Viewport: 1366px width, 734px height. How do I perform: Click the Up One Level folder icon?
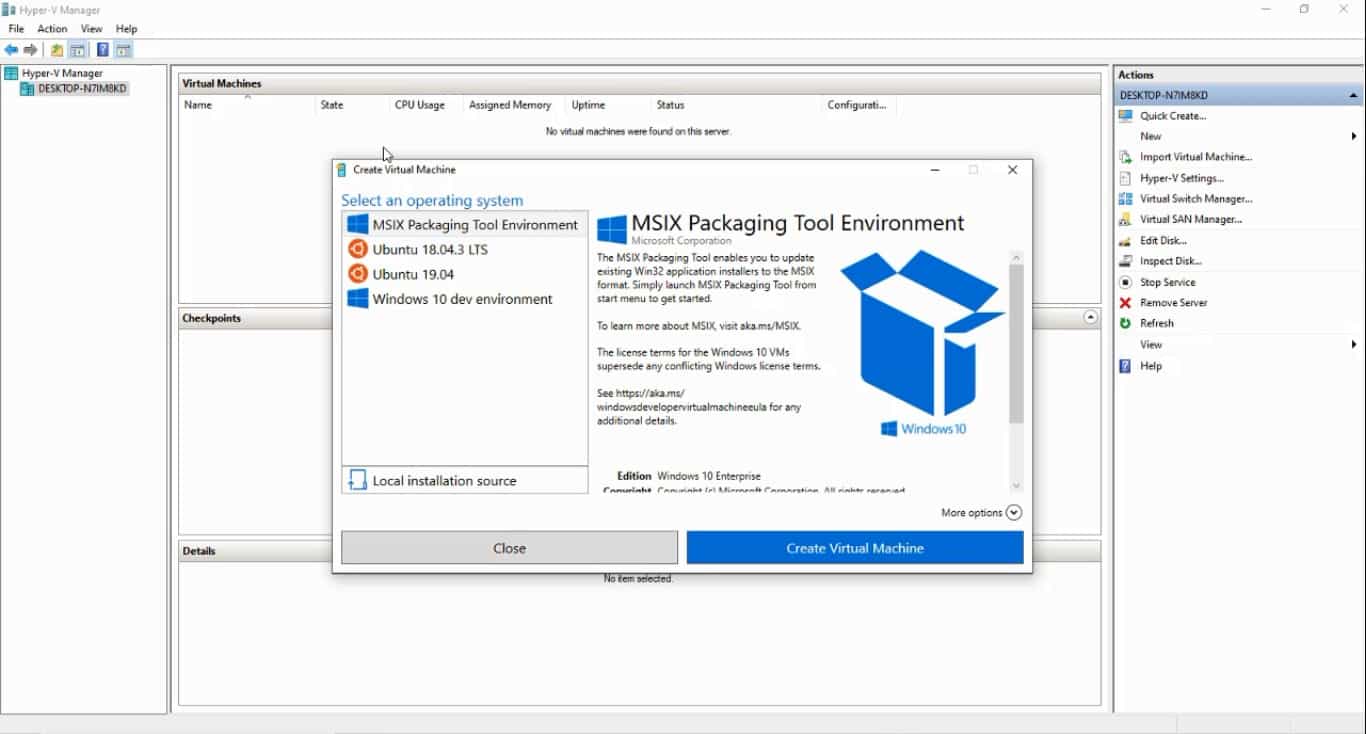point(57,50)
